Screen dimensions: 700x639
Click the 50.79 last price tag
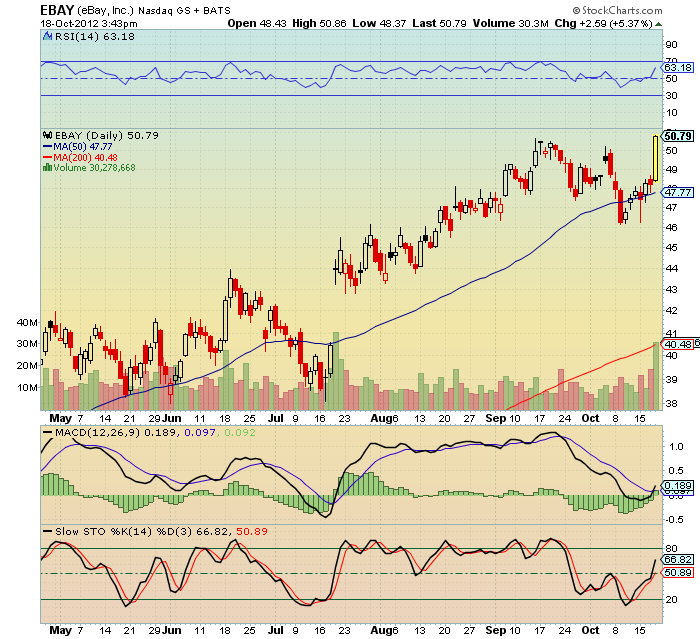(678, 136)
